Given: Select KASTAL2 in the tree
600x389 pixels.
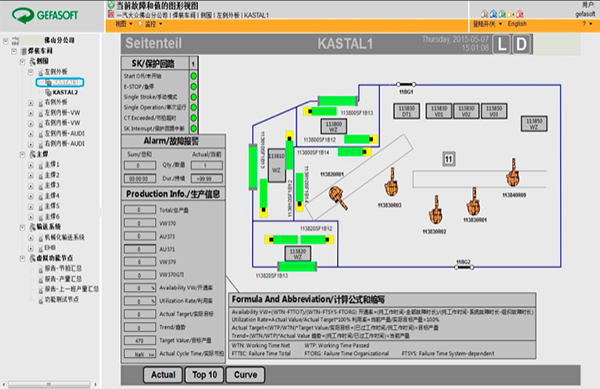Looking at the screenshot, I should pyautogui.click(x=65, y=93).
